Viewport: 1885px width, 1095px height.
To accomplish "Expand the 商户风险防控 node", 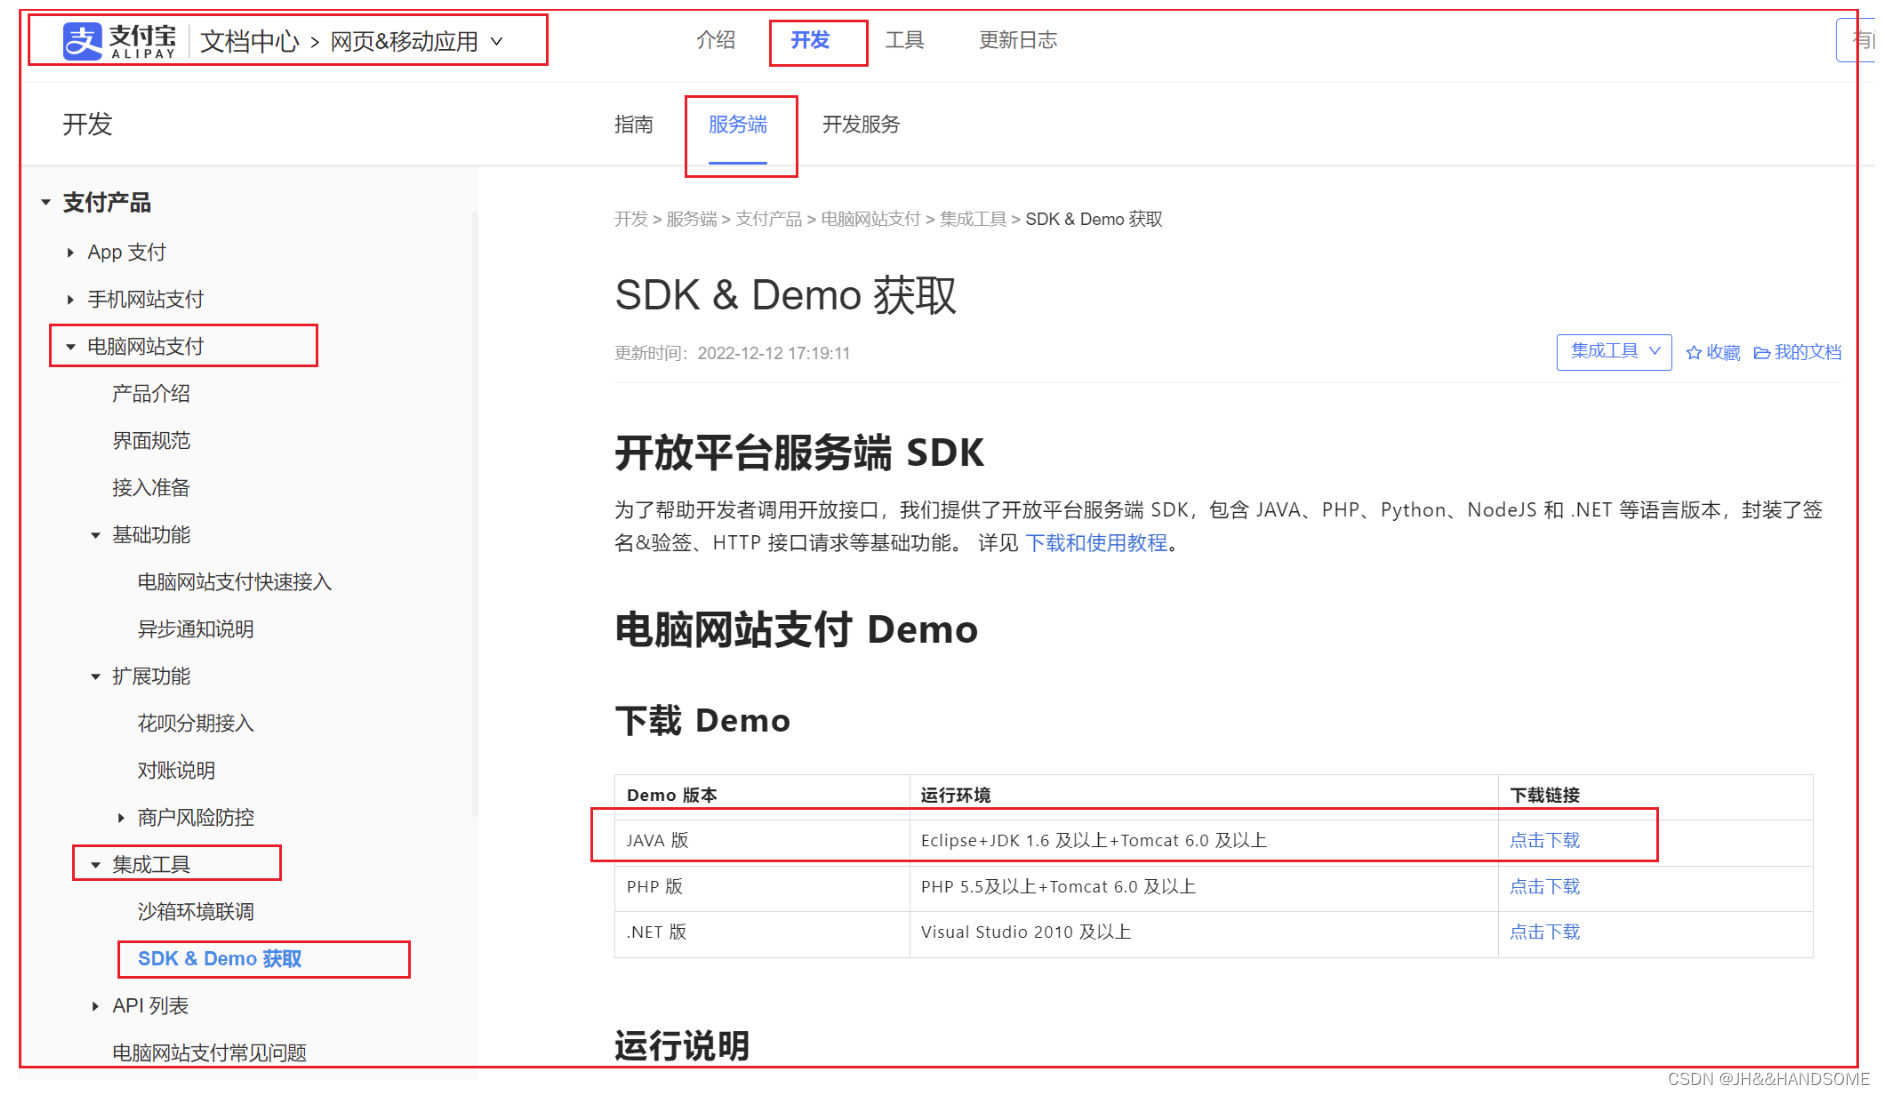I will tap(121, 817).
